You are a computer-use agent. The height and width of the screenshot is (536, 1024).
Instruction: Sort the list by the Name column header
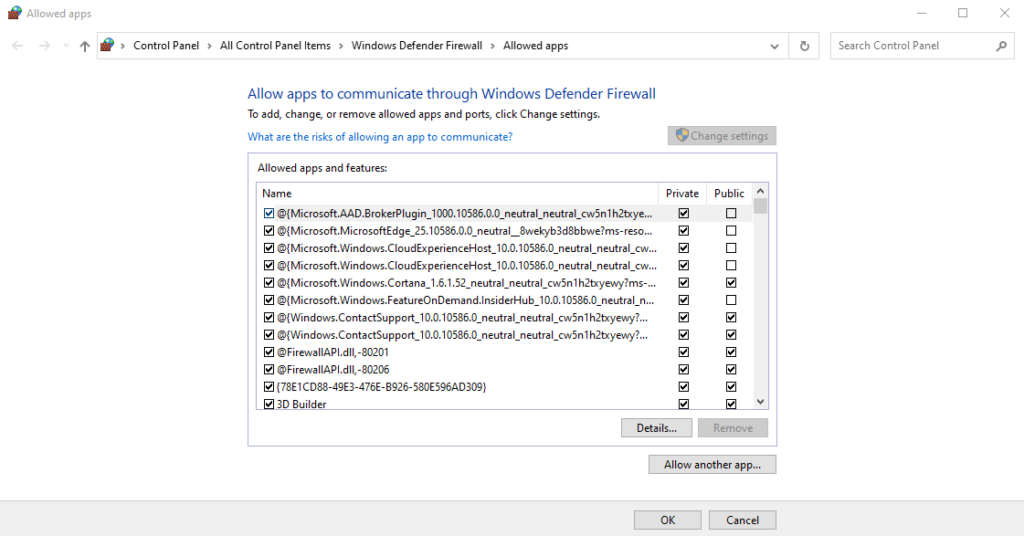pyautogui.click(x=457, y=193)
